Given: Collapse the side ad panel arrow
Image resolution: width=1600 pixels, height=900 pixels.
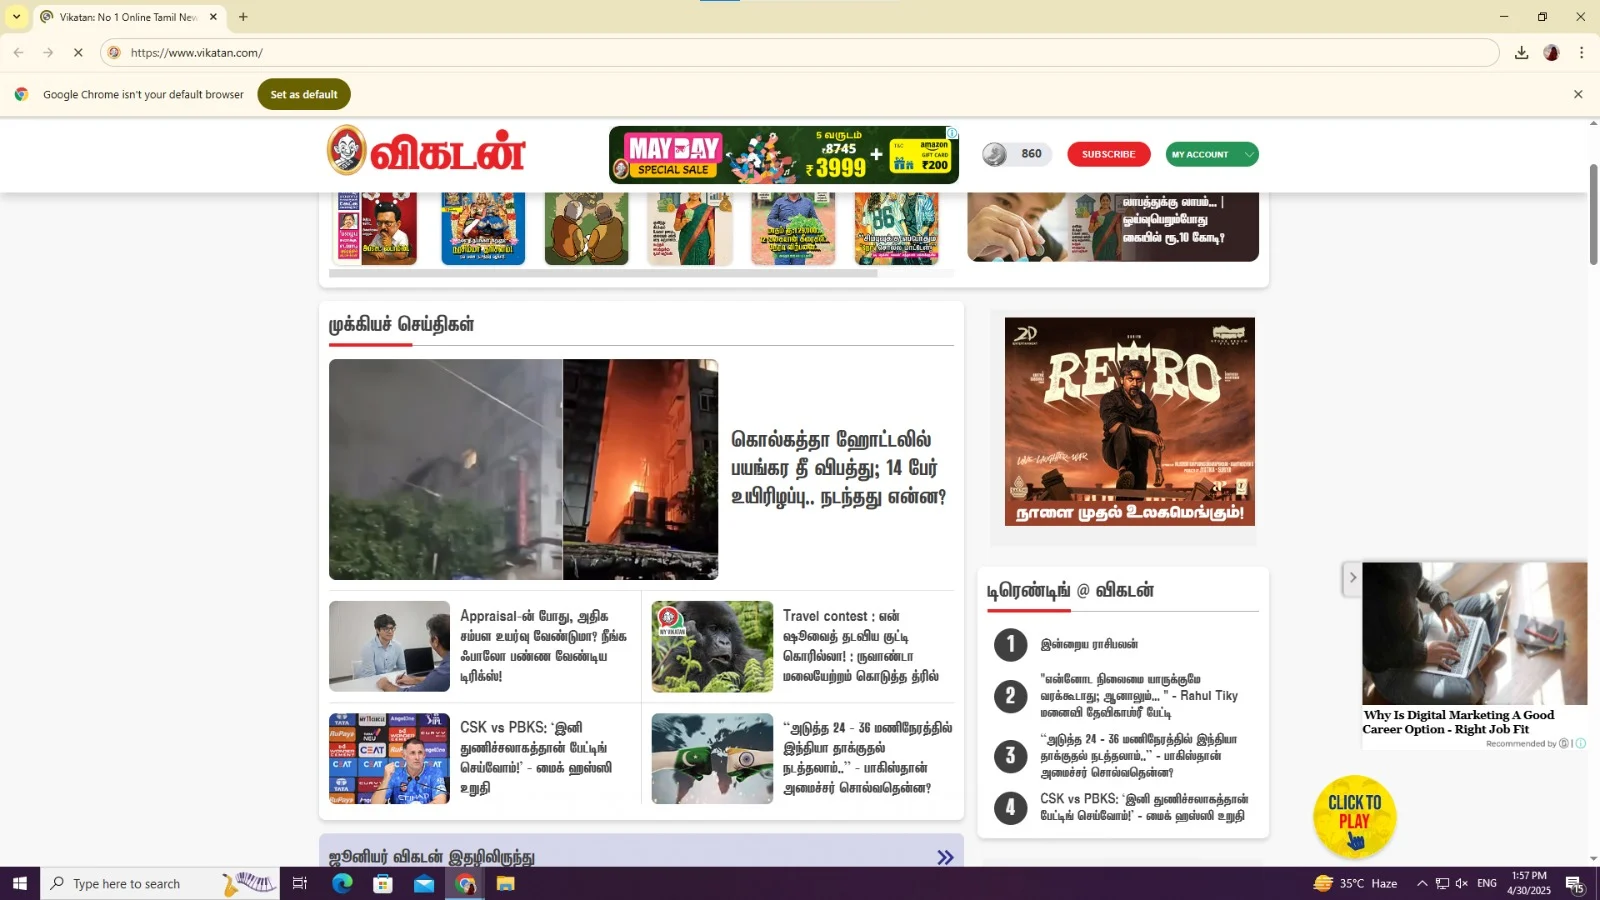Looking at the screenshot, I should pyautogui.click(x=1352, y=578).
